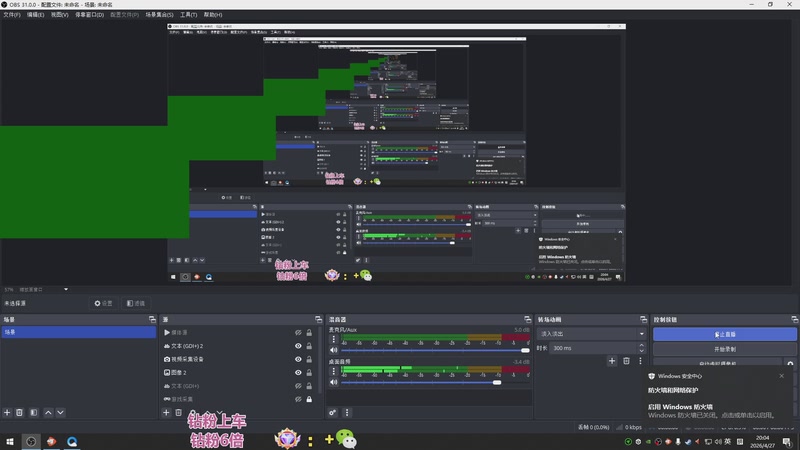This screenshot has height=450, width=800.
Task: Open notification center icon in taskbar
Action: point(787,441)
